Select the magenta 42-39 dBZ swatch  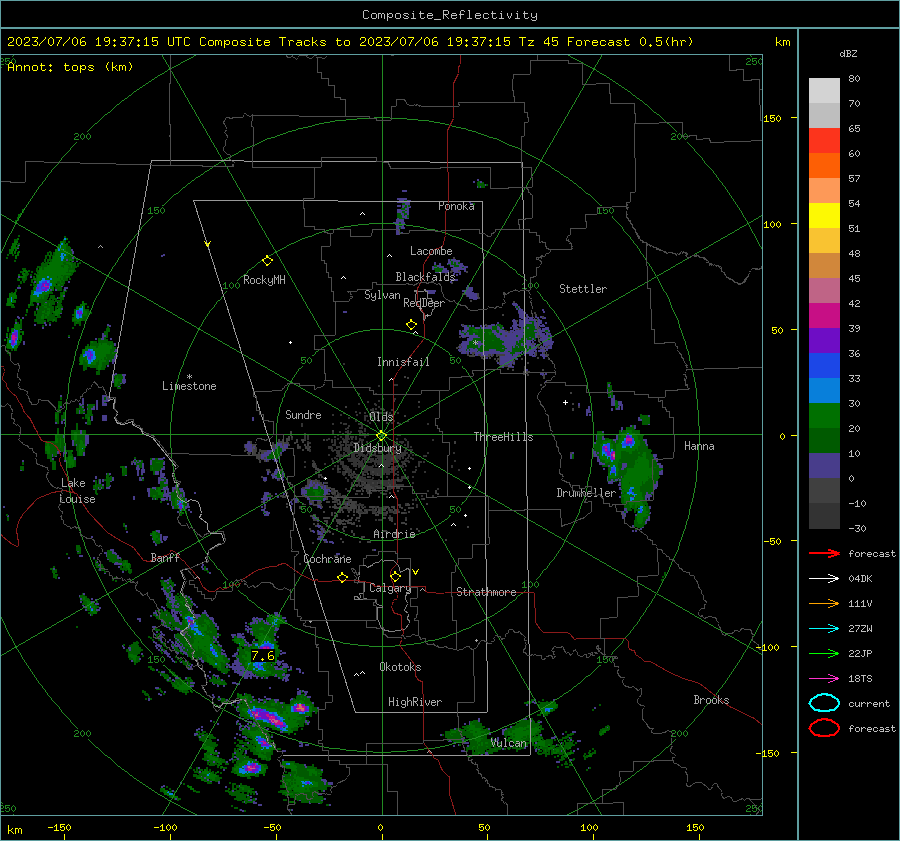pyautogui.click(x=824, y=315)
